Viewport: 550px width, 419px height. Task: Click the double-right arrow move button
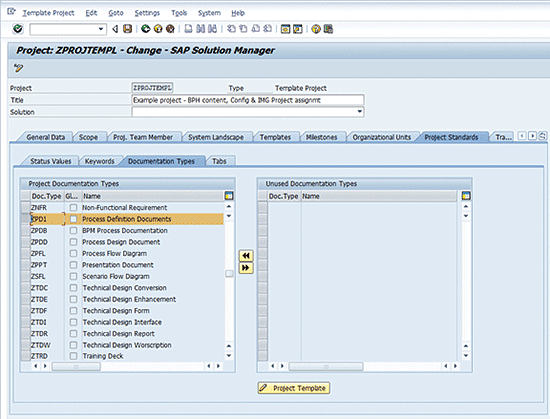246,268
